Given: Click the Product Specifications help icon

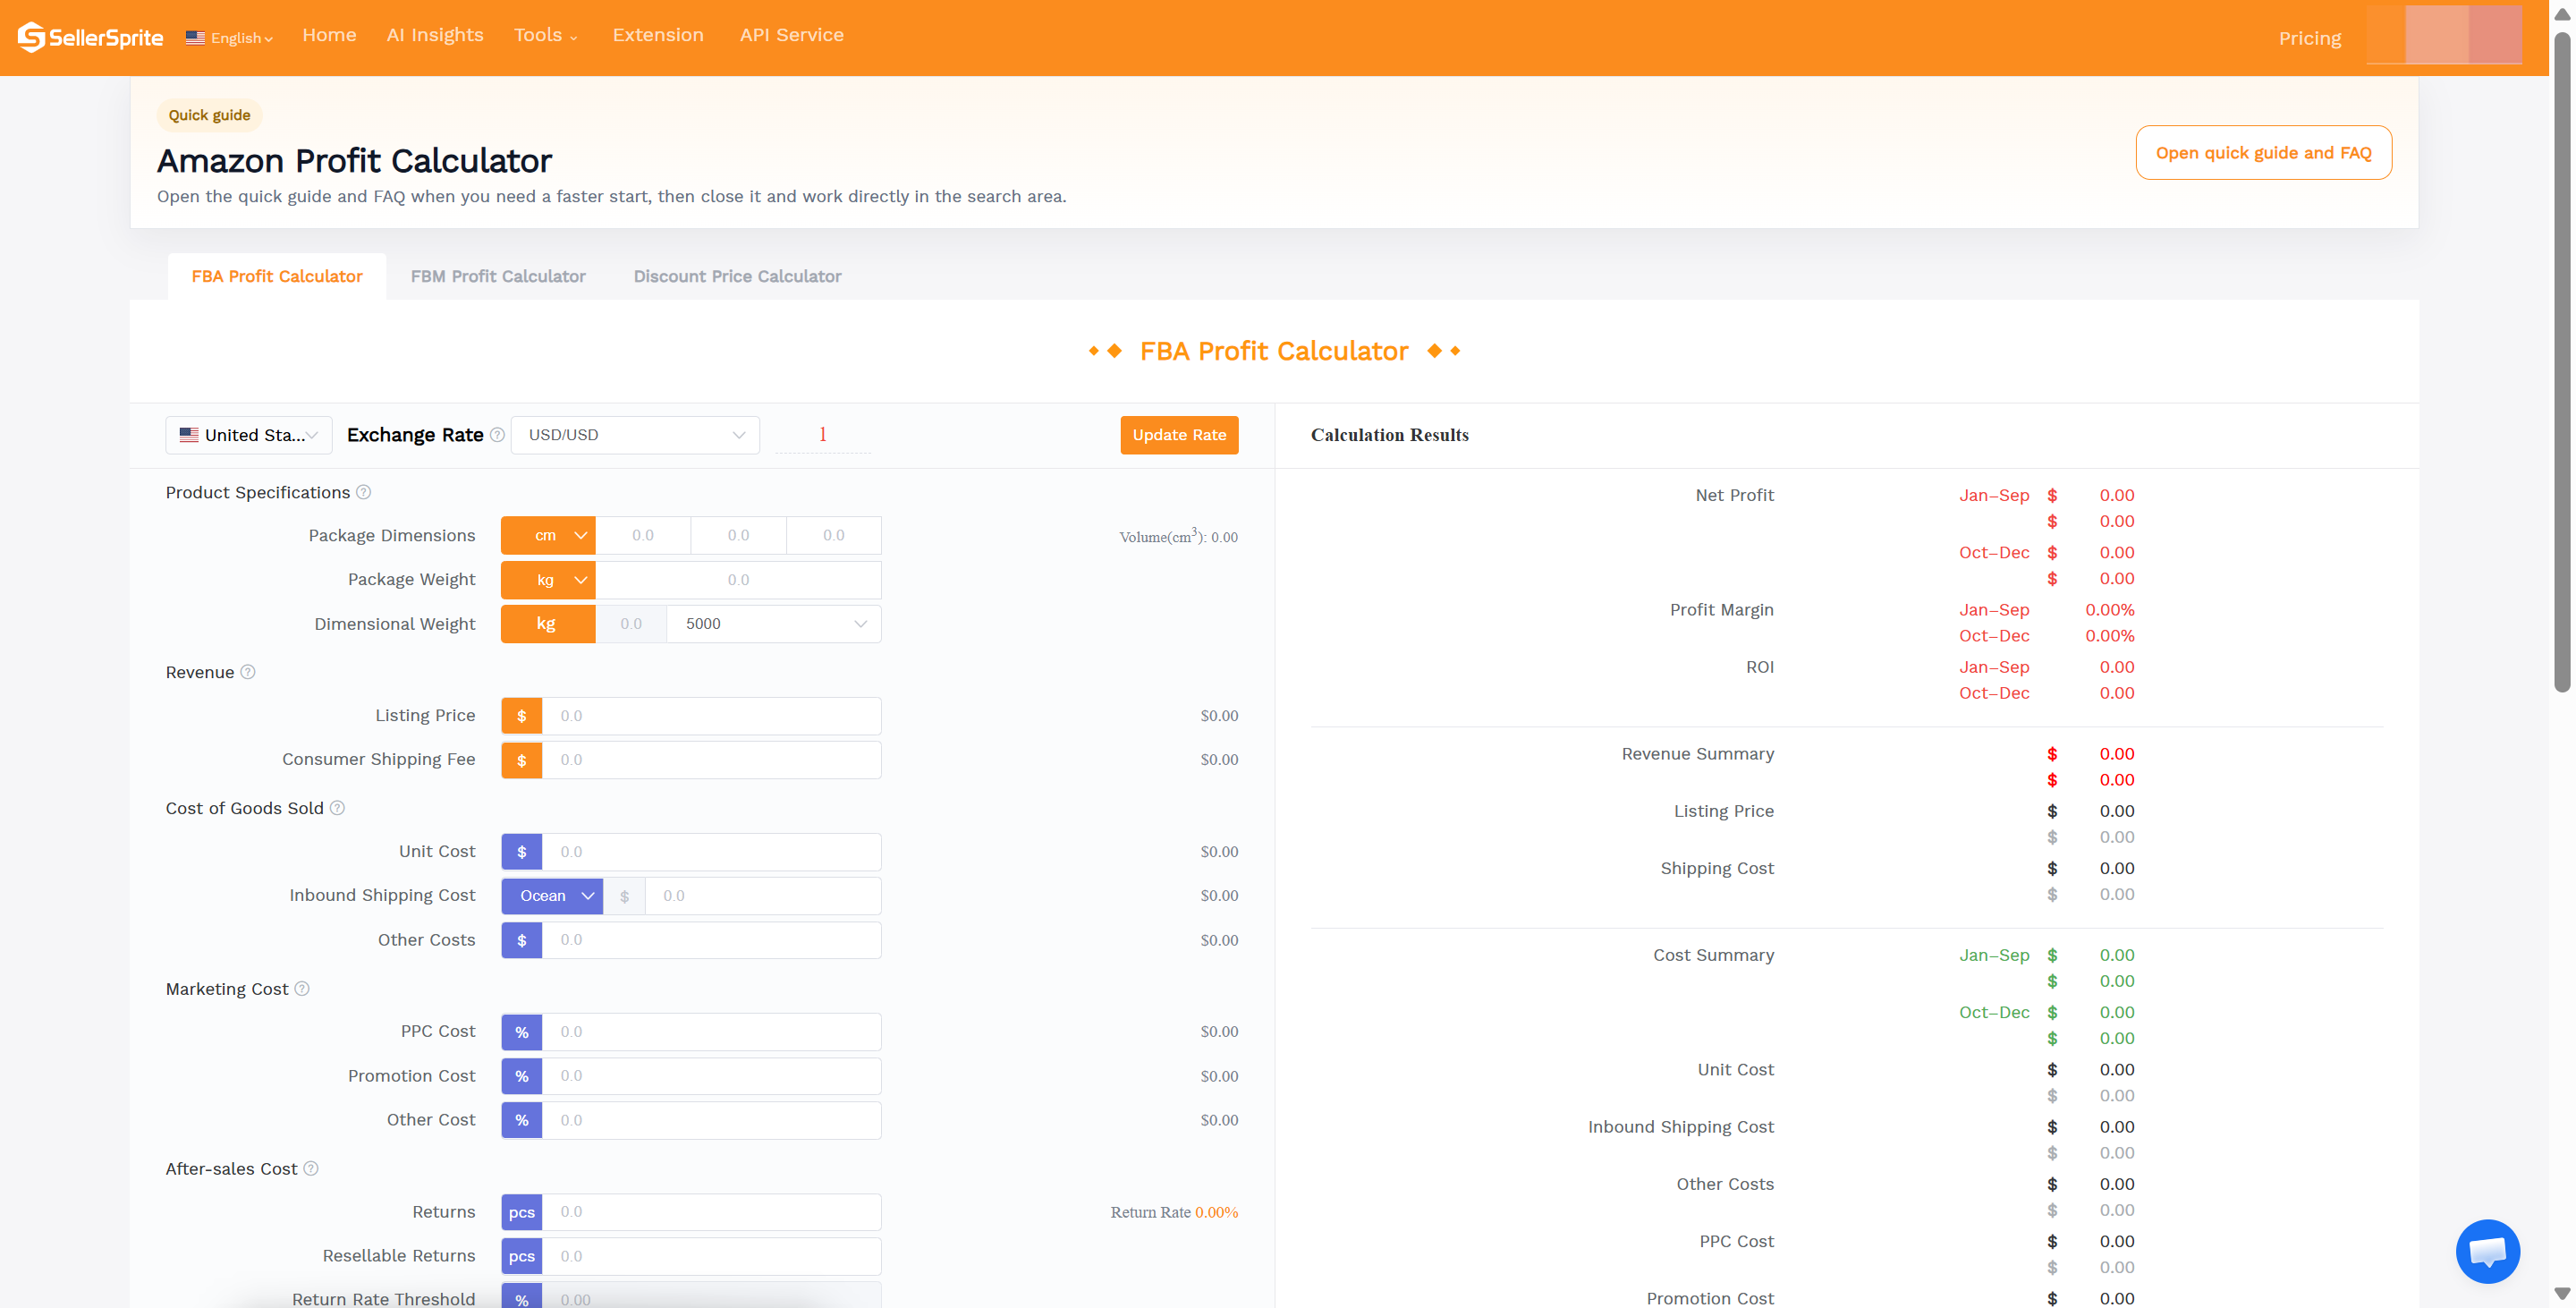Looking at the screenshot, I should pyautogui.click(x=364, y=492).
